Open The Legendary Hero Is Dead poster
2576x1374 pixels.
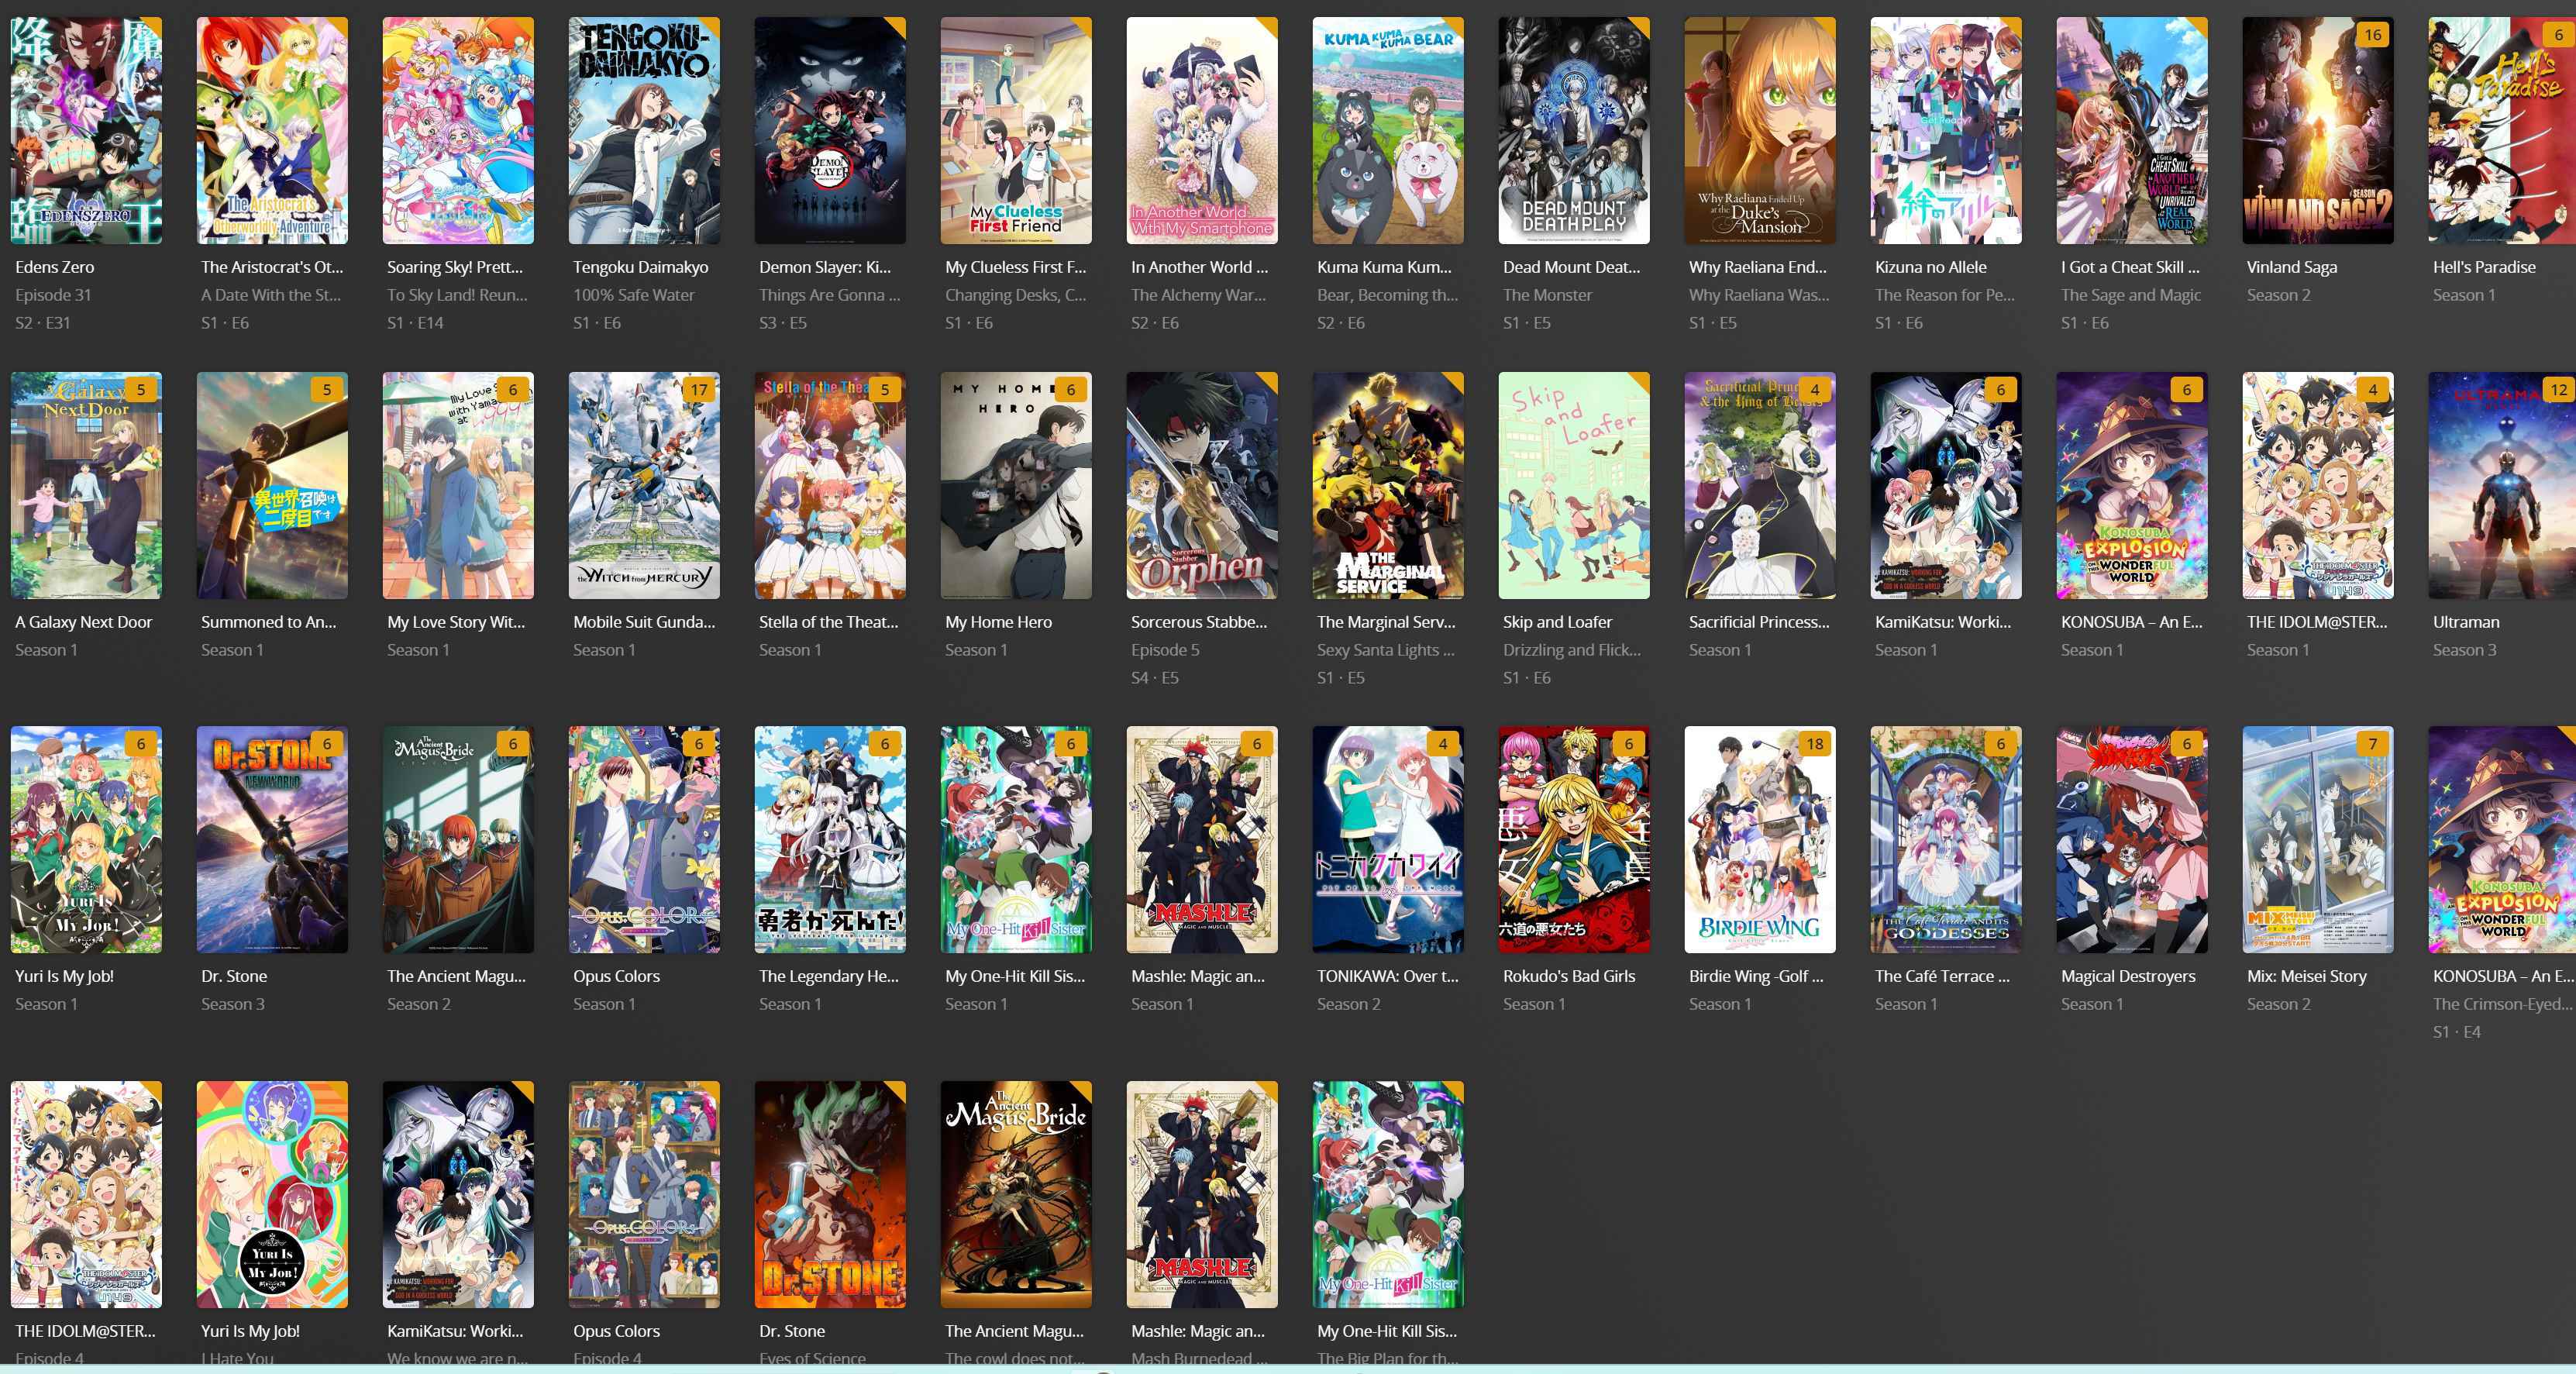[x=830, y=839]
